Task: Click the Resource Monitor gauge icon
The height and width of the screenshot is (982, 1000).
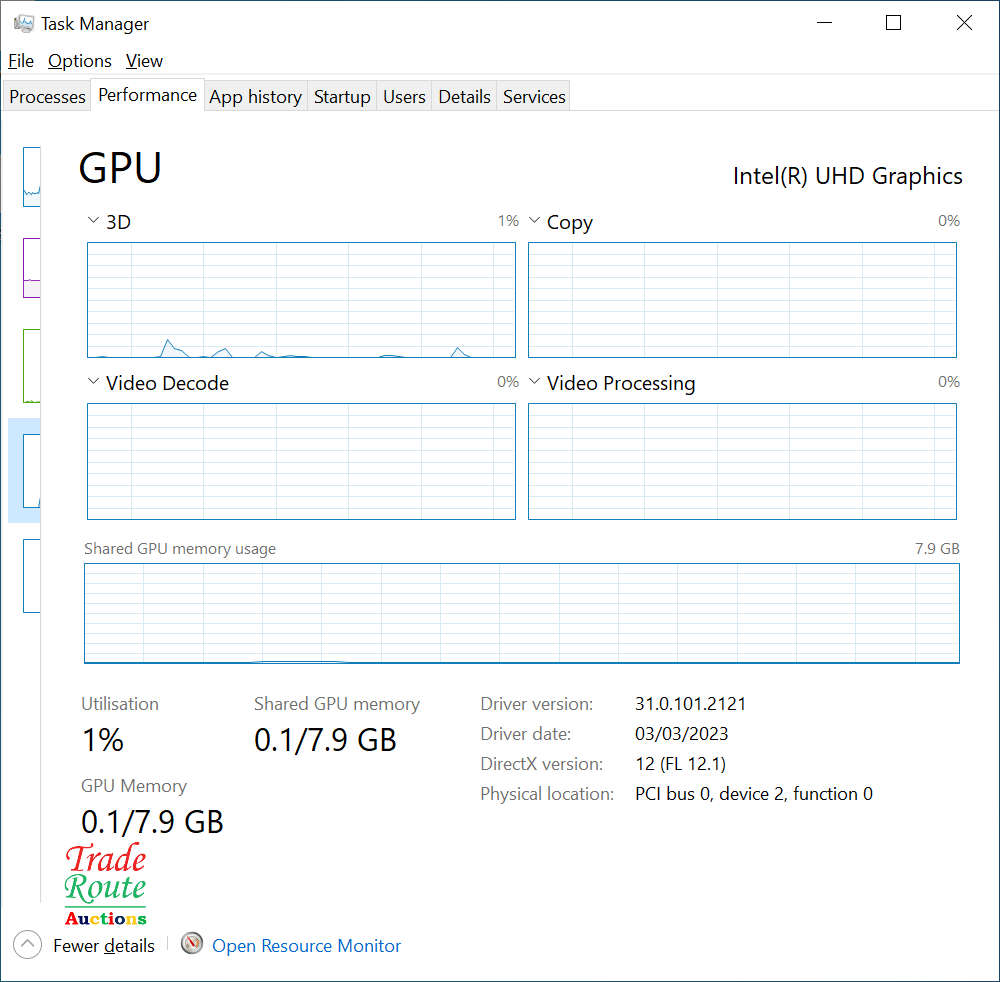Action: tap(192, 944)
